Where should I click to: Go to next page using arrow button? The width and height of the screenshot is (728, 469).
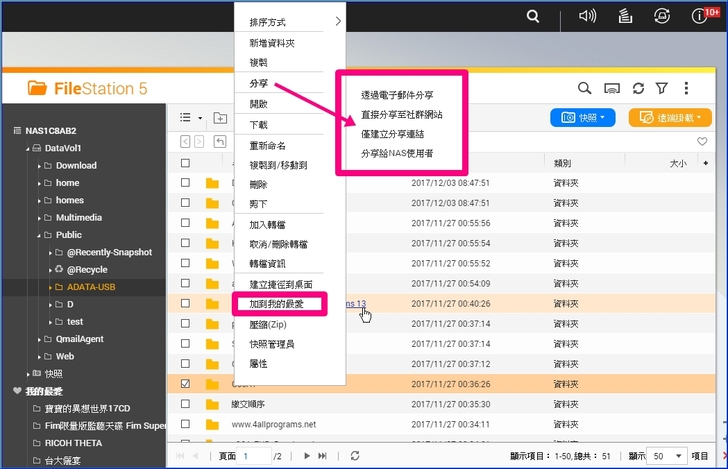click(x=306, y=455)
